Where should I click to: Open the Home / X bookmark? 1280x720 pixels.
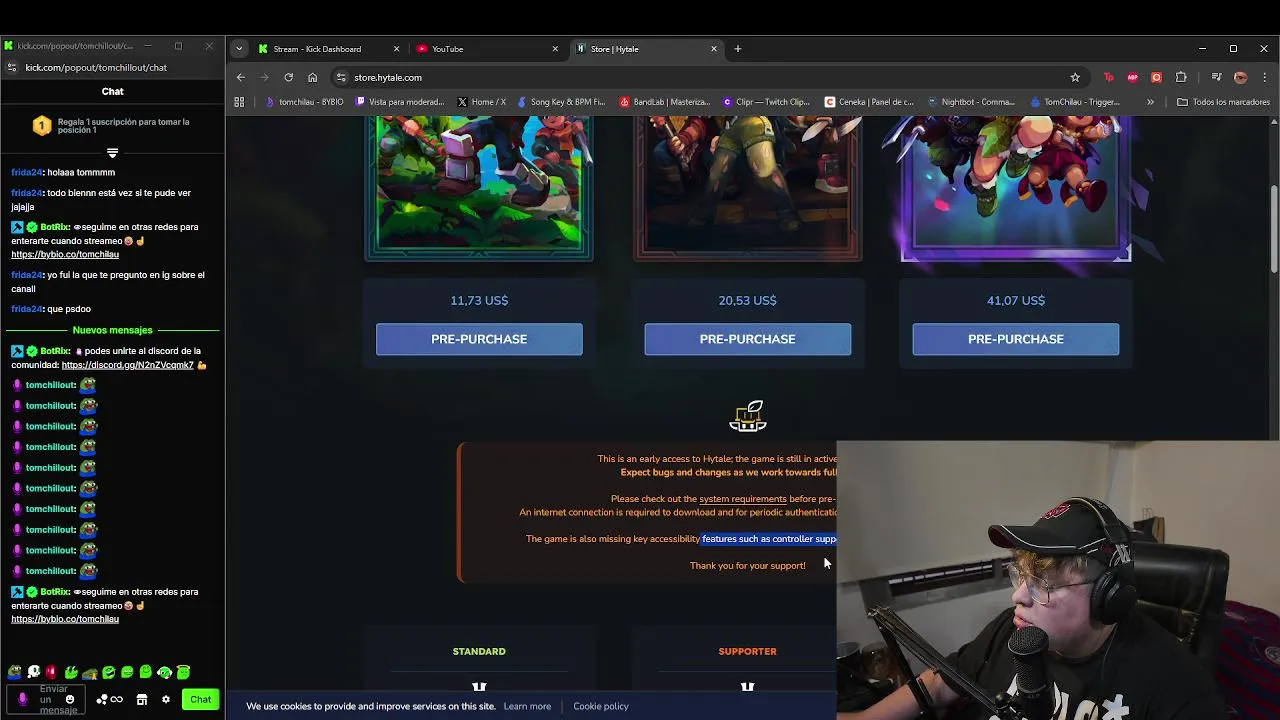[x=481, y=102]
